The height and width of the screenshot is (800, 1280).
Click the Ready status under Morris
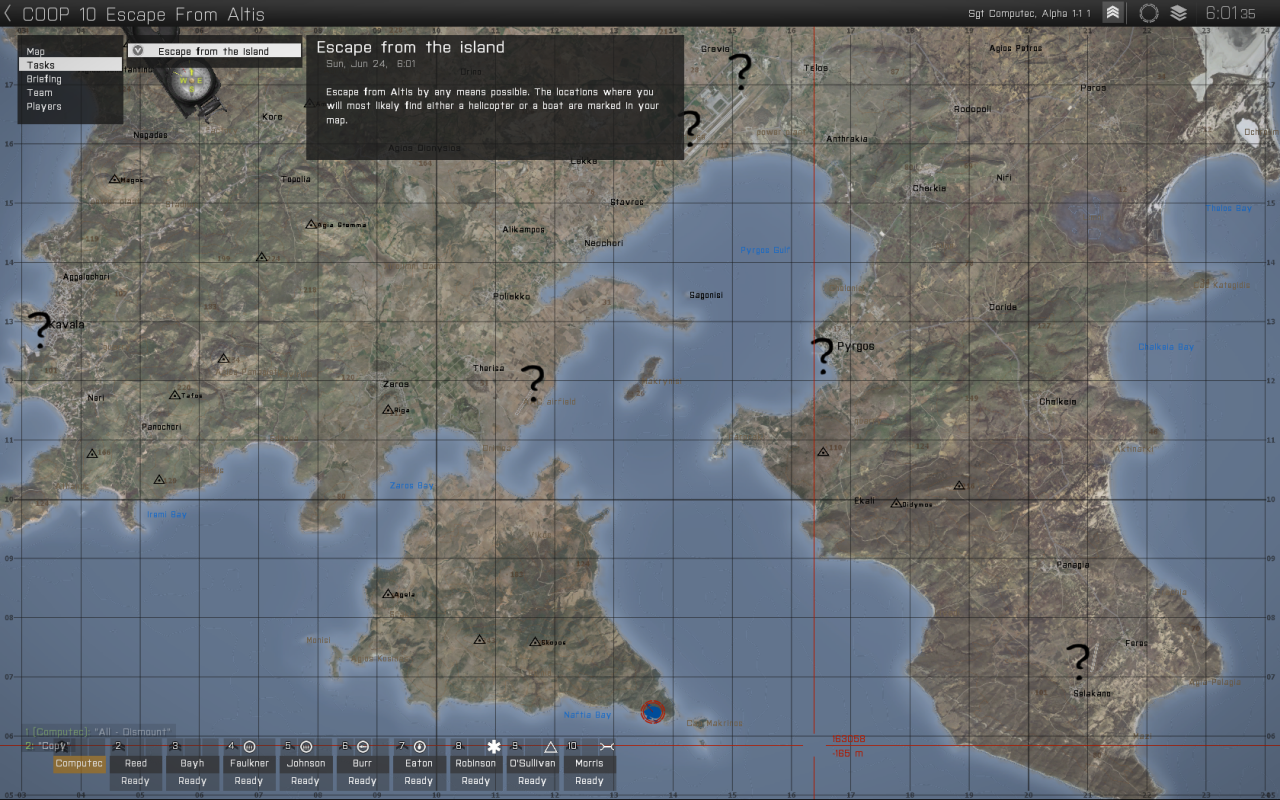tap(589, 781)
